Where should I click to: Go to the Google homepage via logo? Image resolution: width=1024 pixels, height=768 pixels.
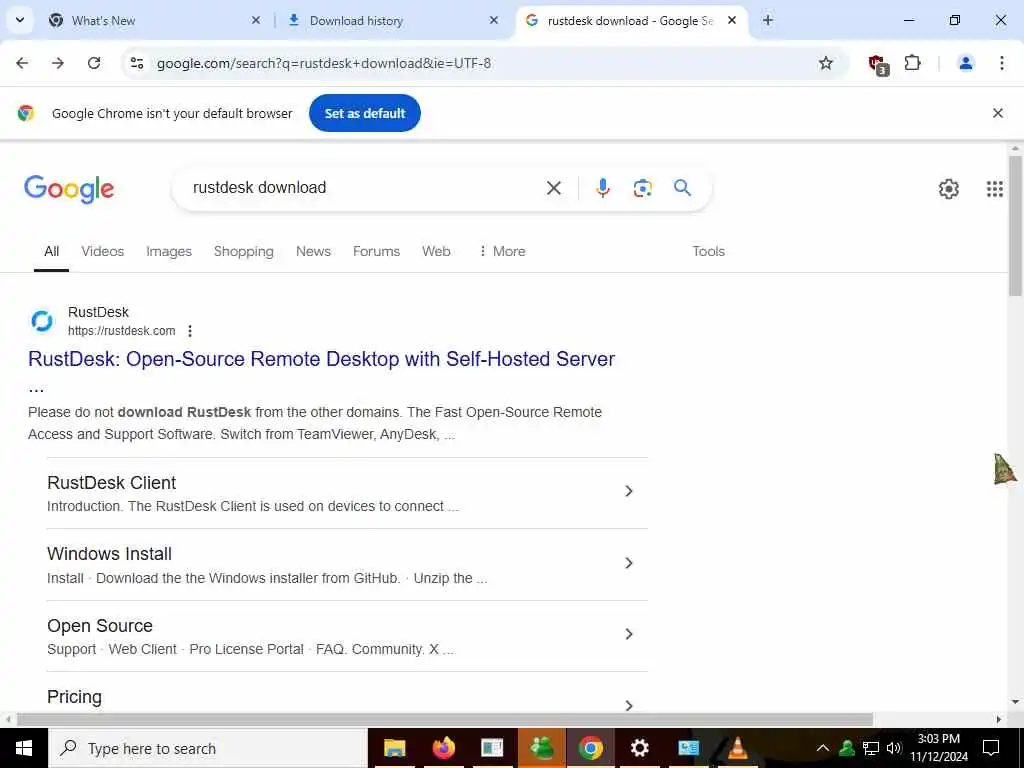click(69, 189)
